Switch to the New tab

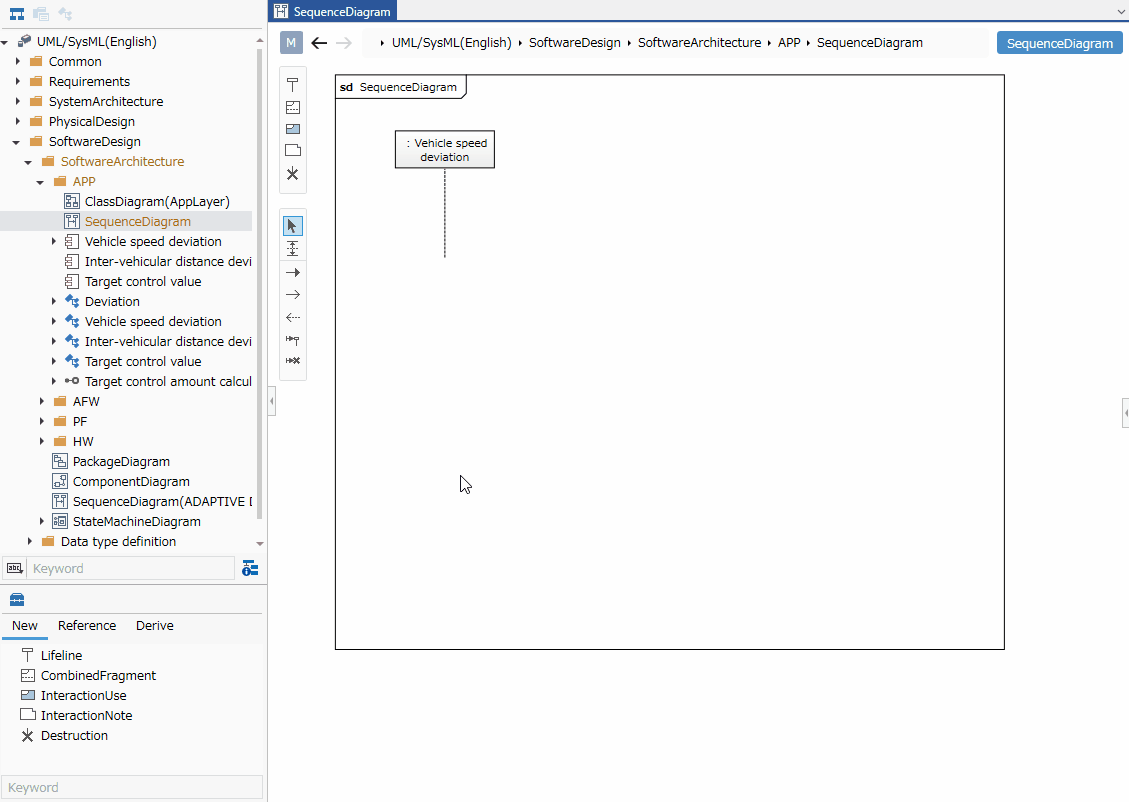point(24,626)
